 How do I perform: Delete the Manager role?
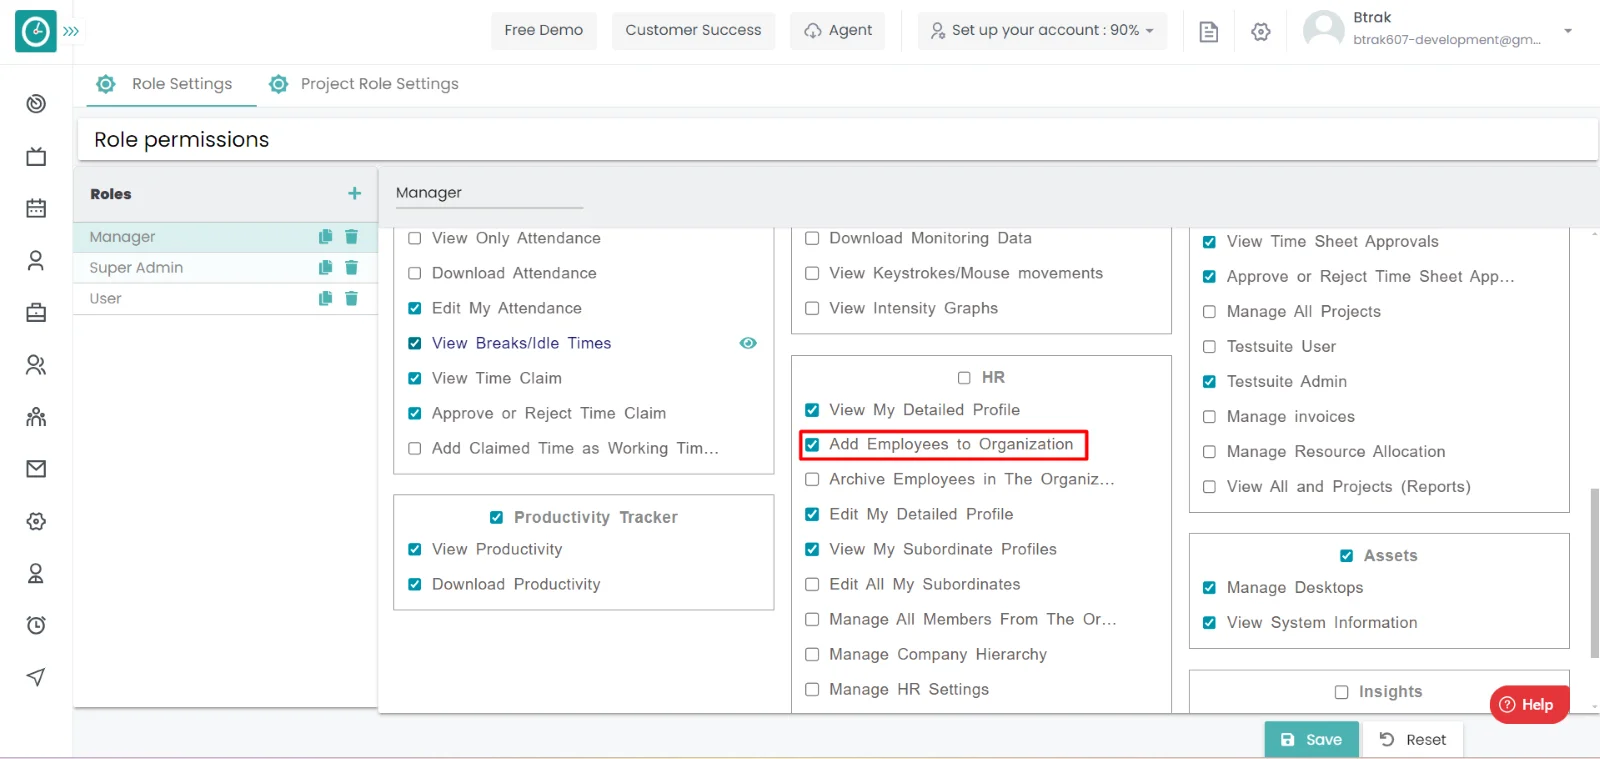pyautogui.click(x=351, y=237)
